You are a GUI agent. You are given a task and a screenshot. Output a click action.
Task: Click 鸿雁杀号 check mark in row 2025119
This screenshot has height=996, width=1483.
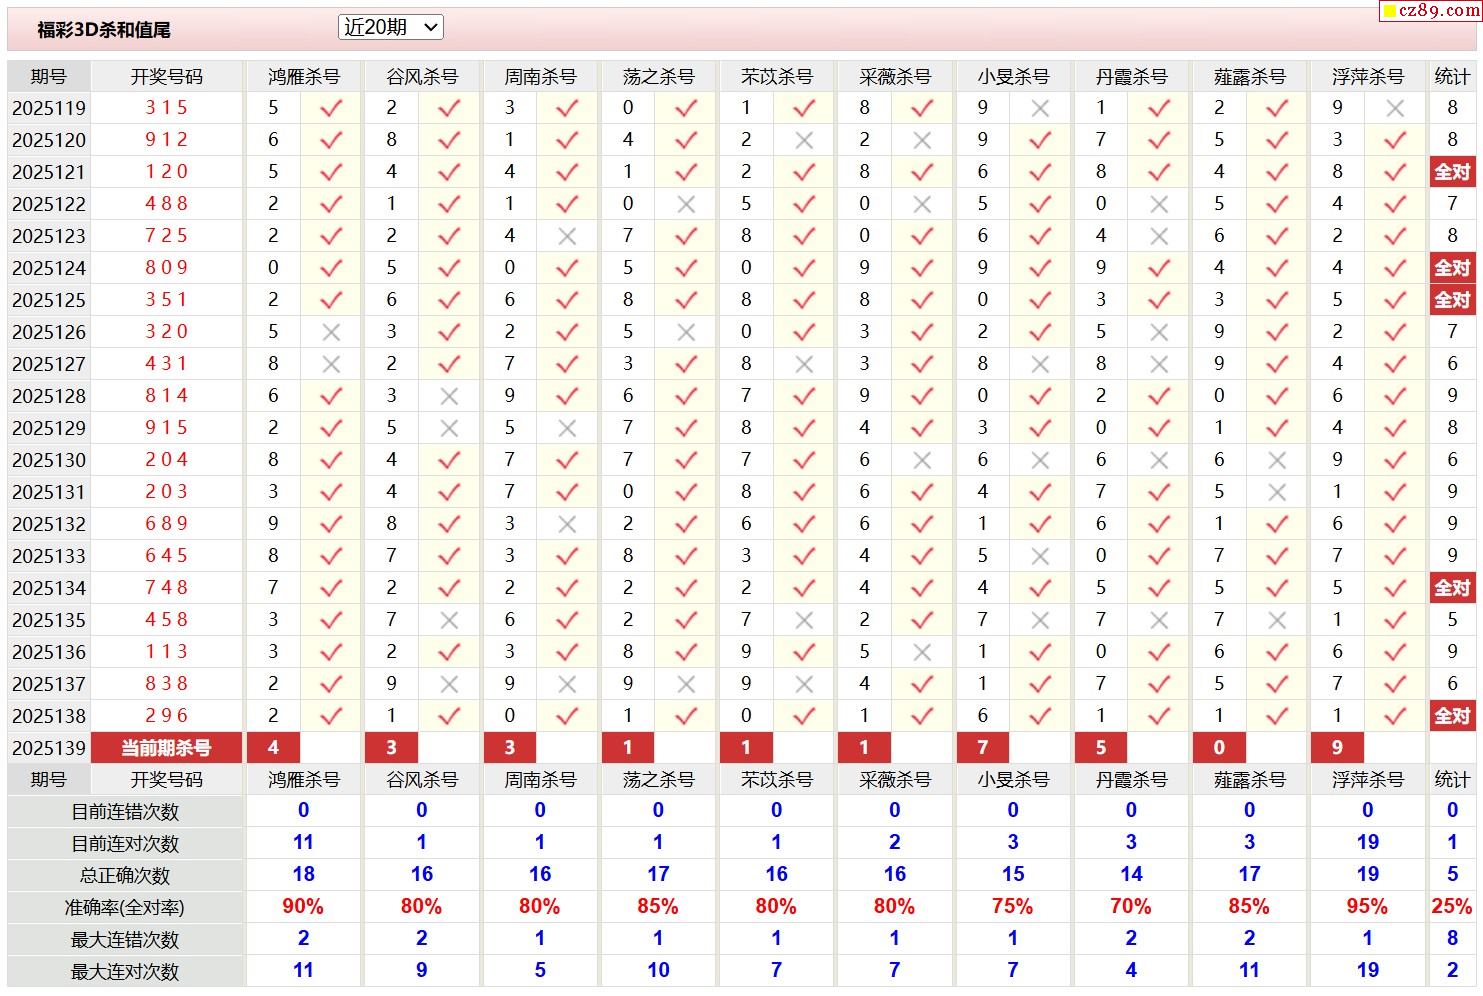(x=331, y=108)
